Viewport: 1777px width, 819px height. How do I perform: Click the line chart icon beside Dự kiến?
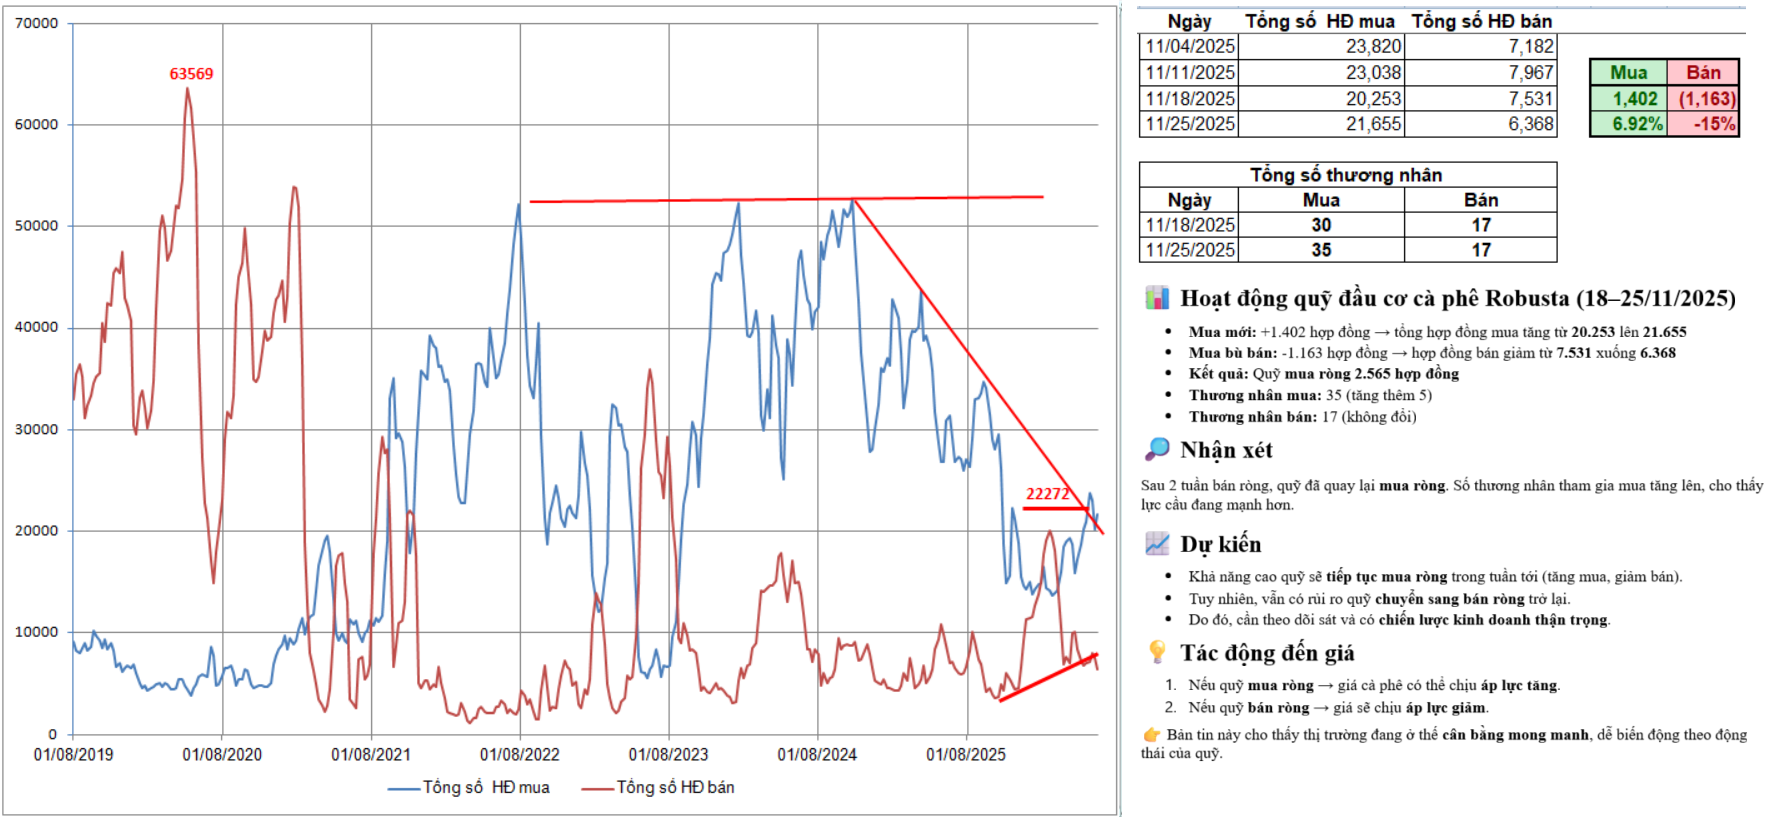click(x=1157, y=544)
